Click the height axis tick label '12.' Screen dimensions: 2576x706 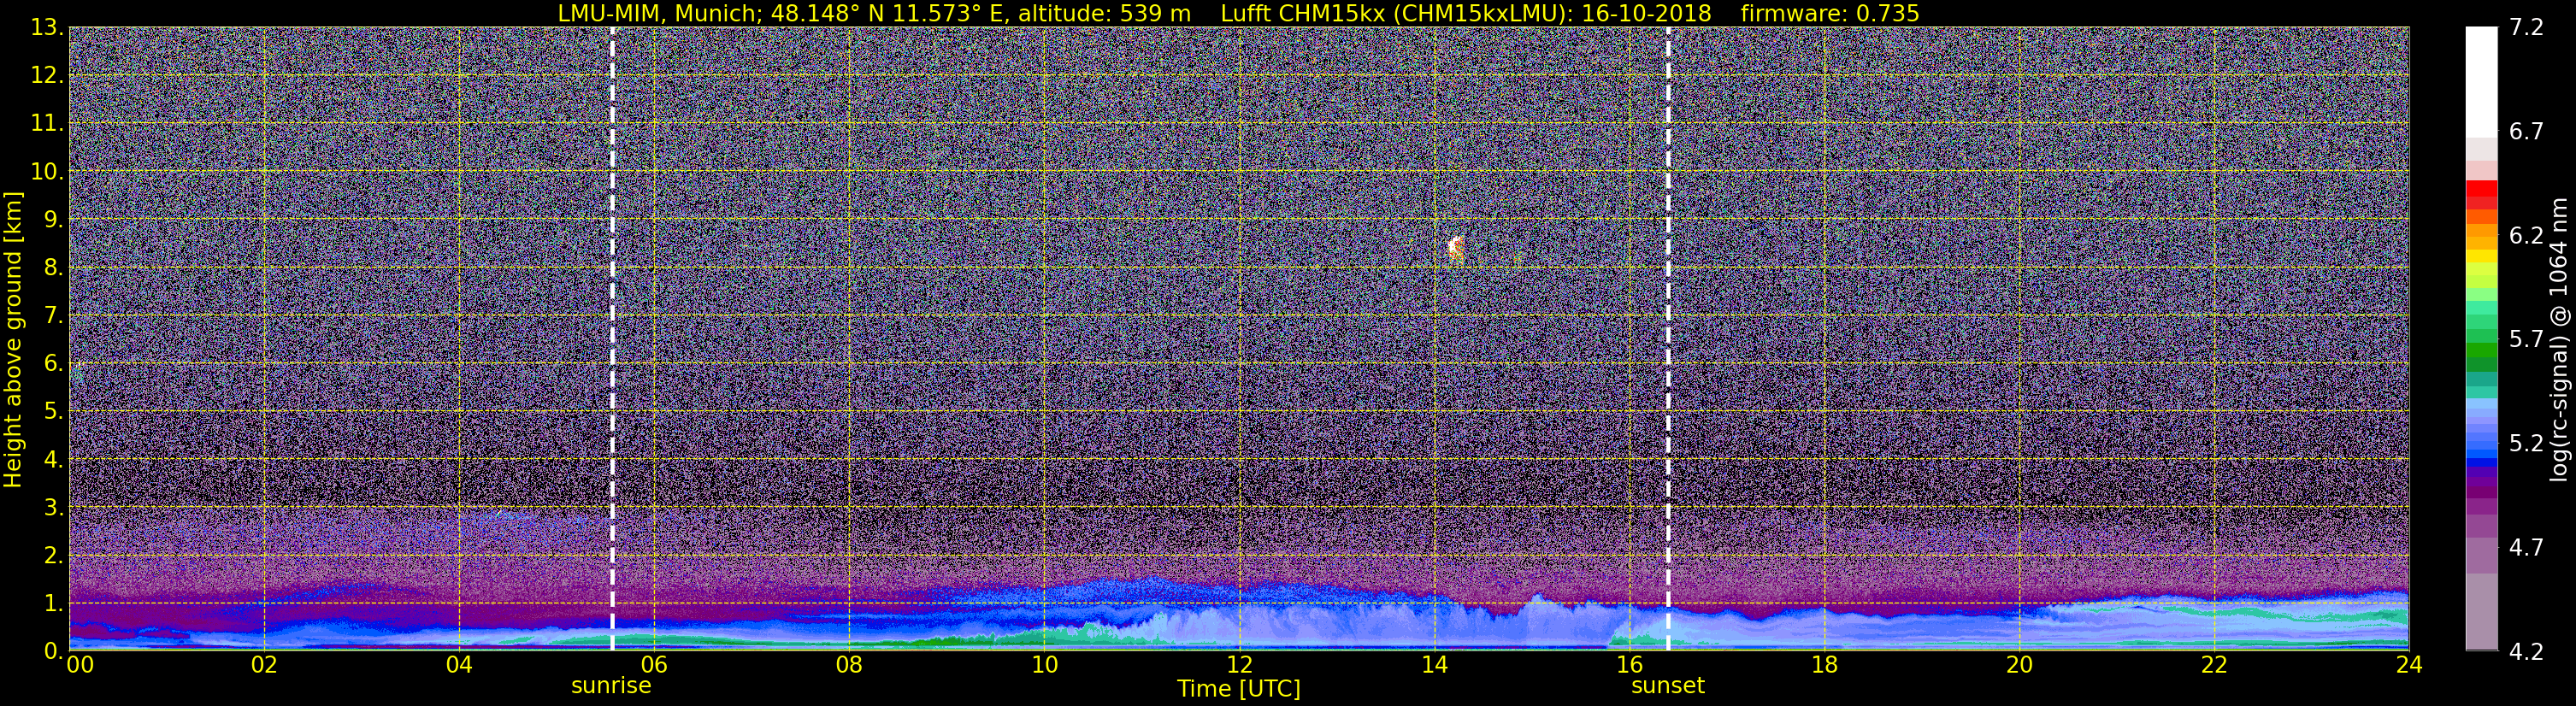47,76
